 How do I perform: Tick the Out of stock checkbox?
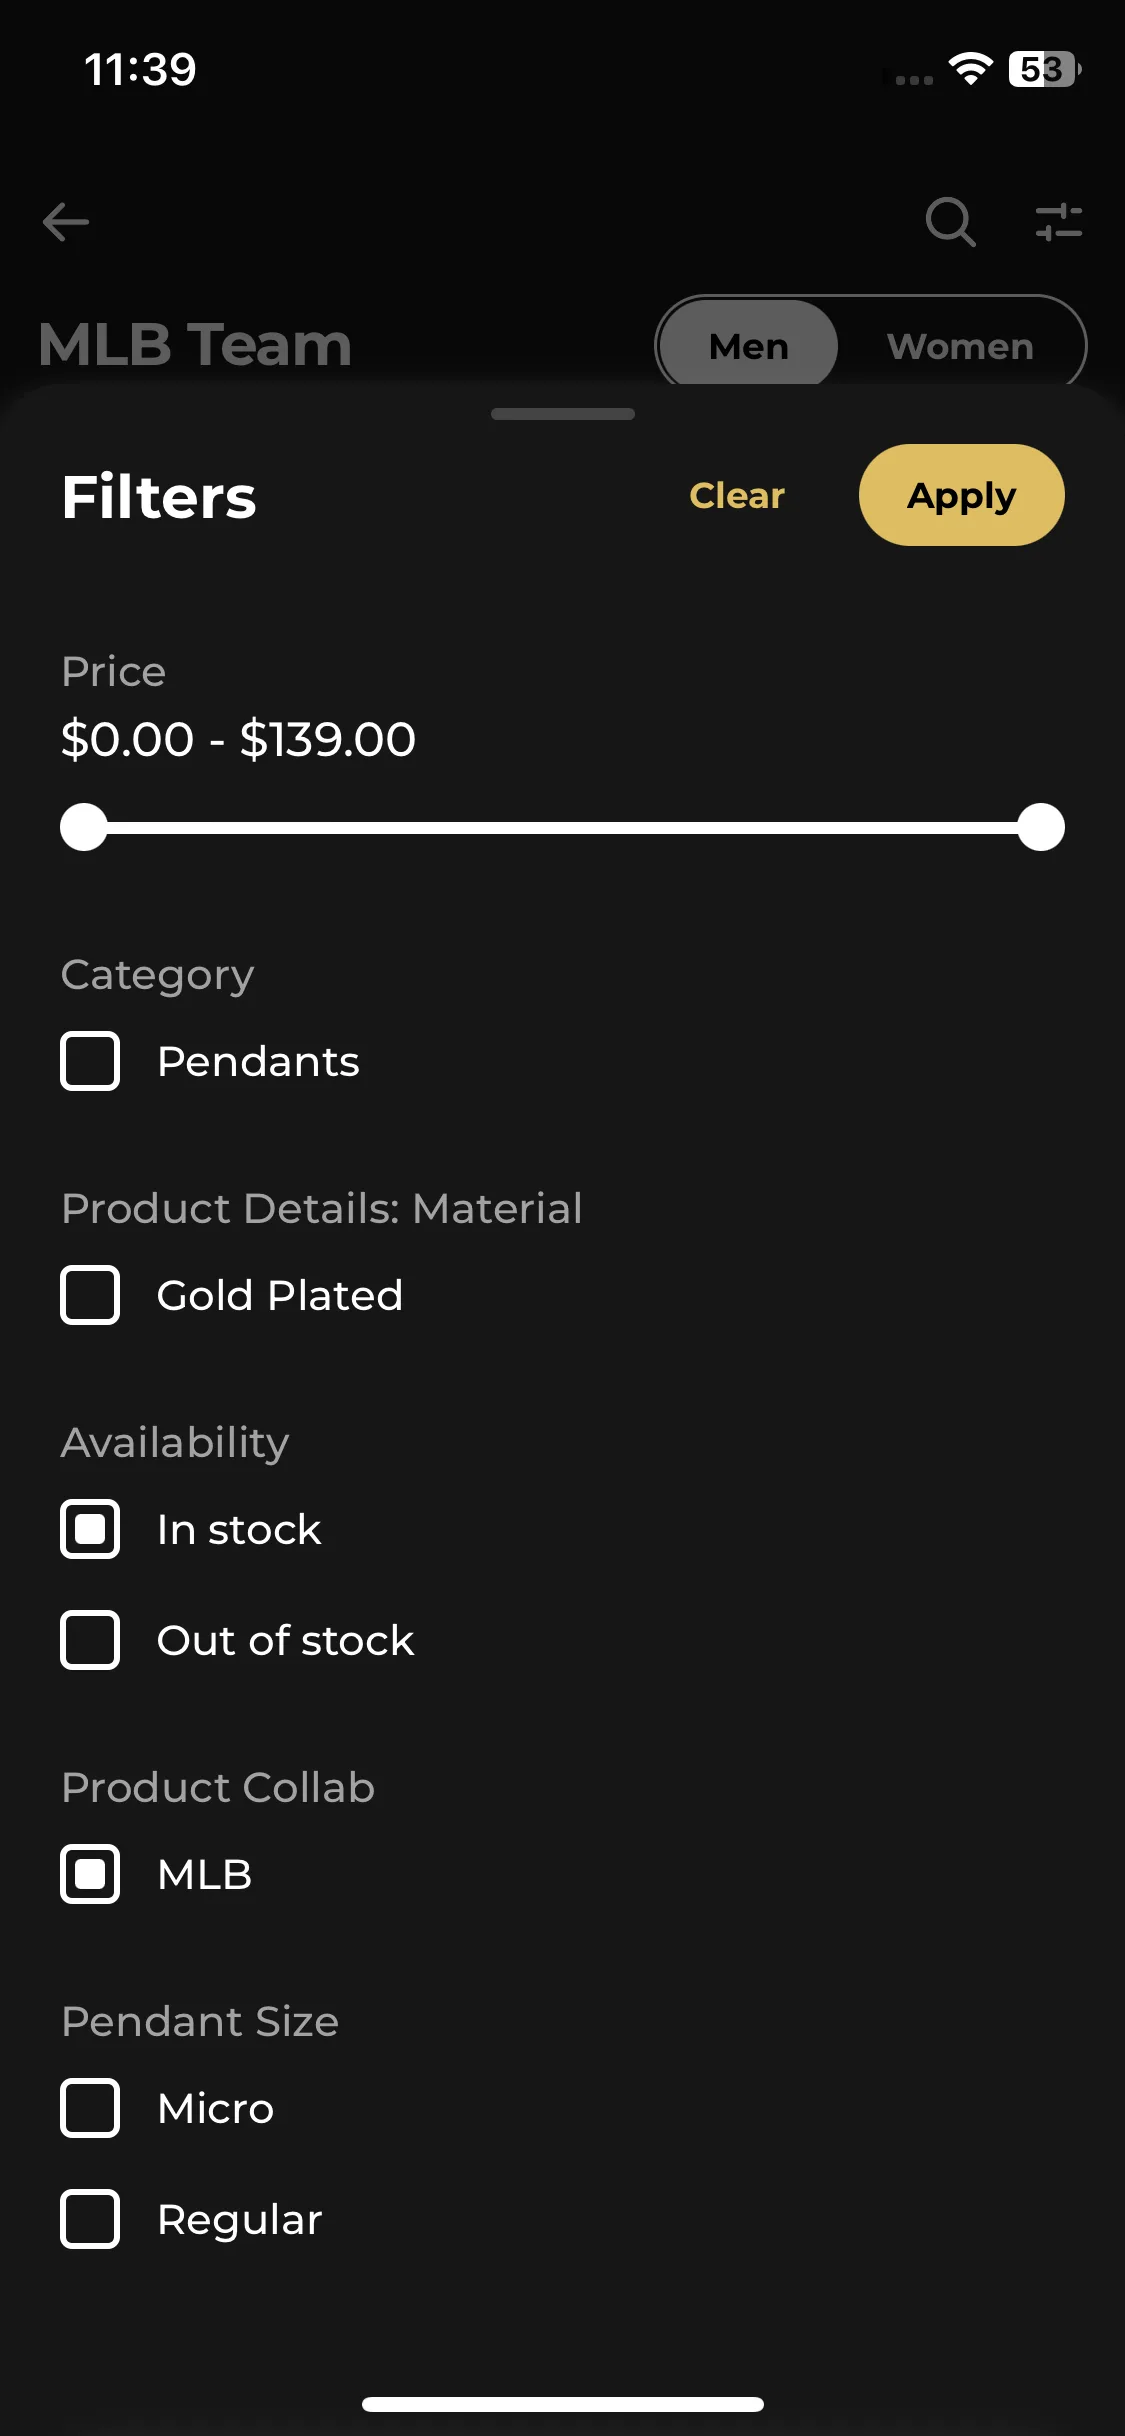click(90, 1640)
